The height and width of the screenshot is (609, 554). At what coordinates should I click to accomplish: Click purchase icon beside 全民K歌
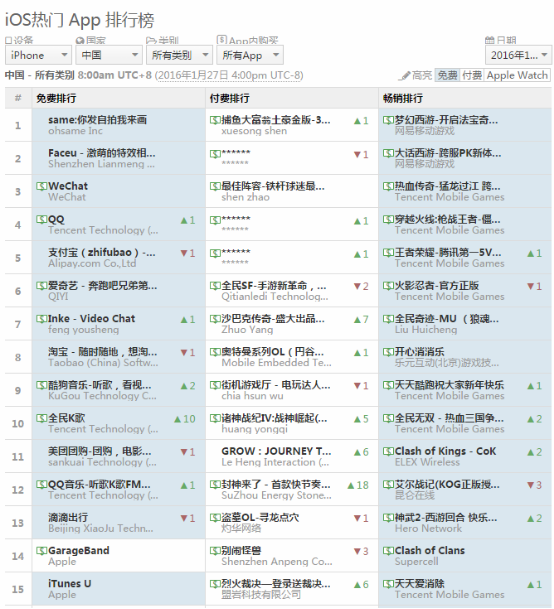click(41, 418)
